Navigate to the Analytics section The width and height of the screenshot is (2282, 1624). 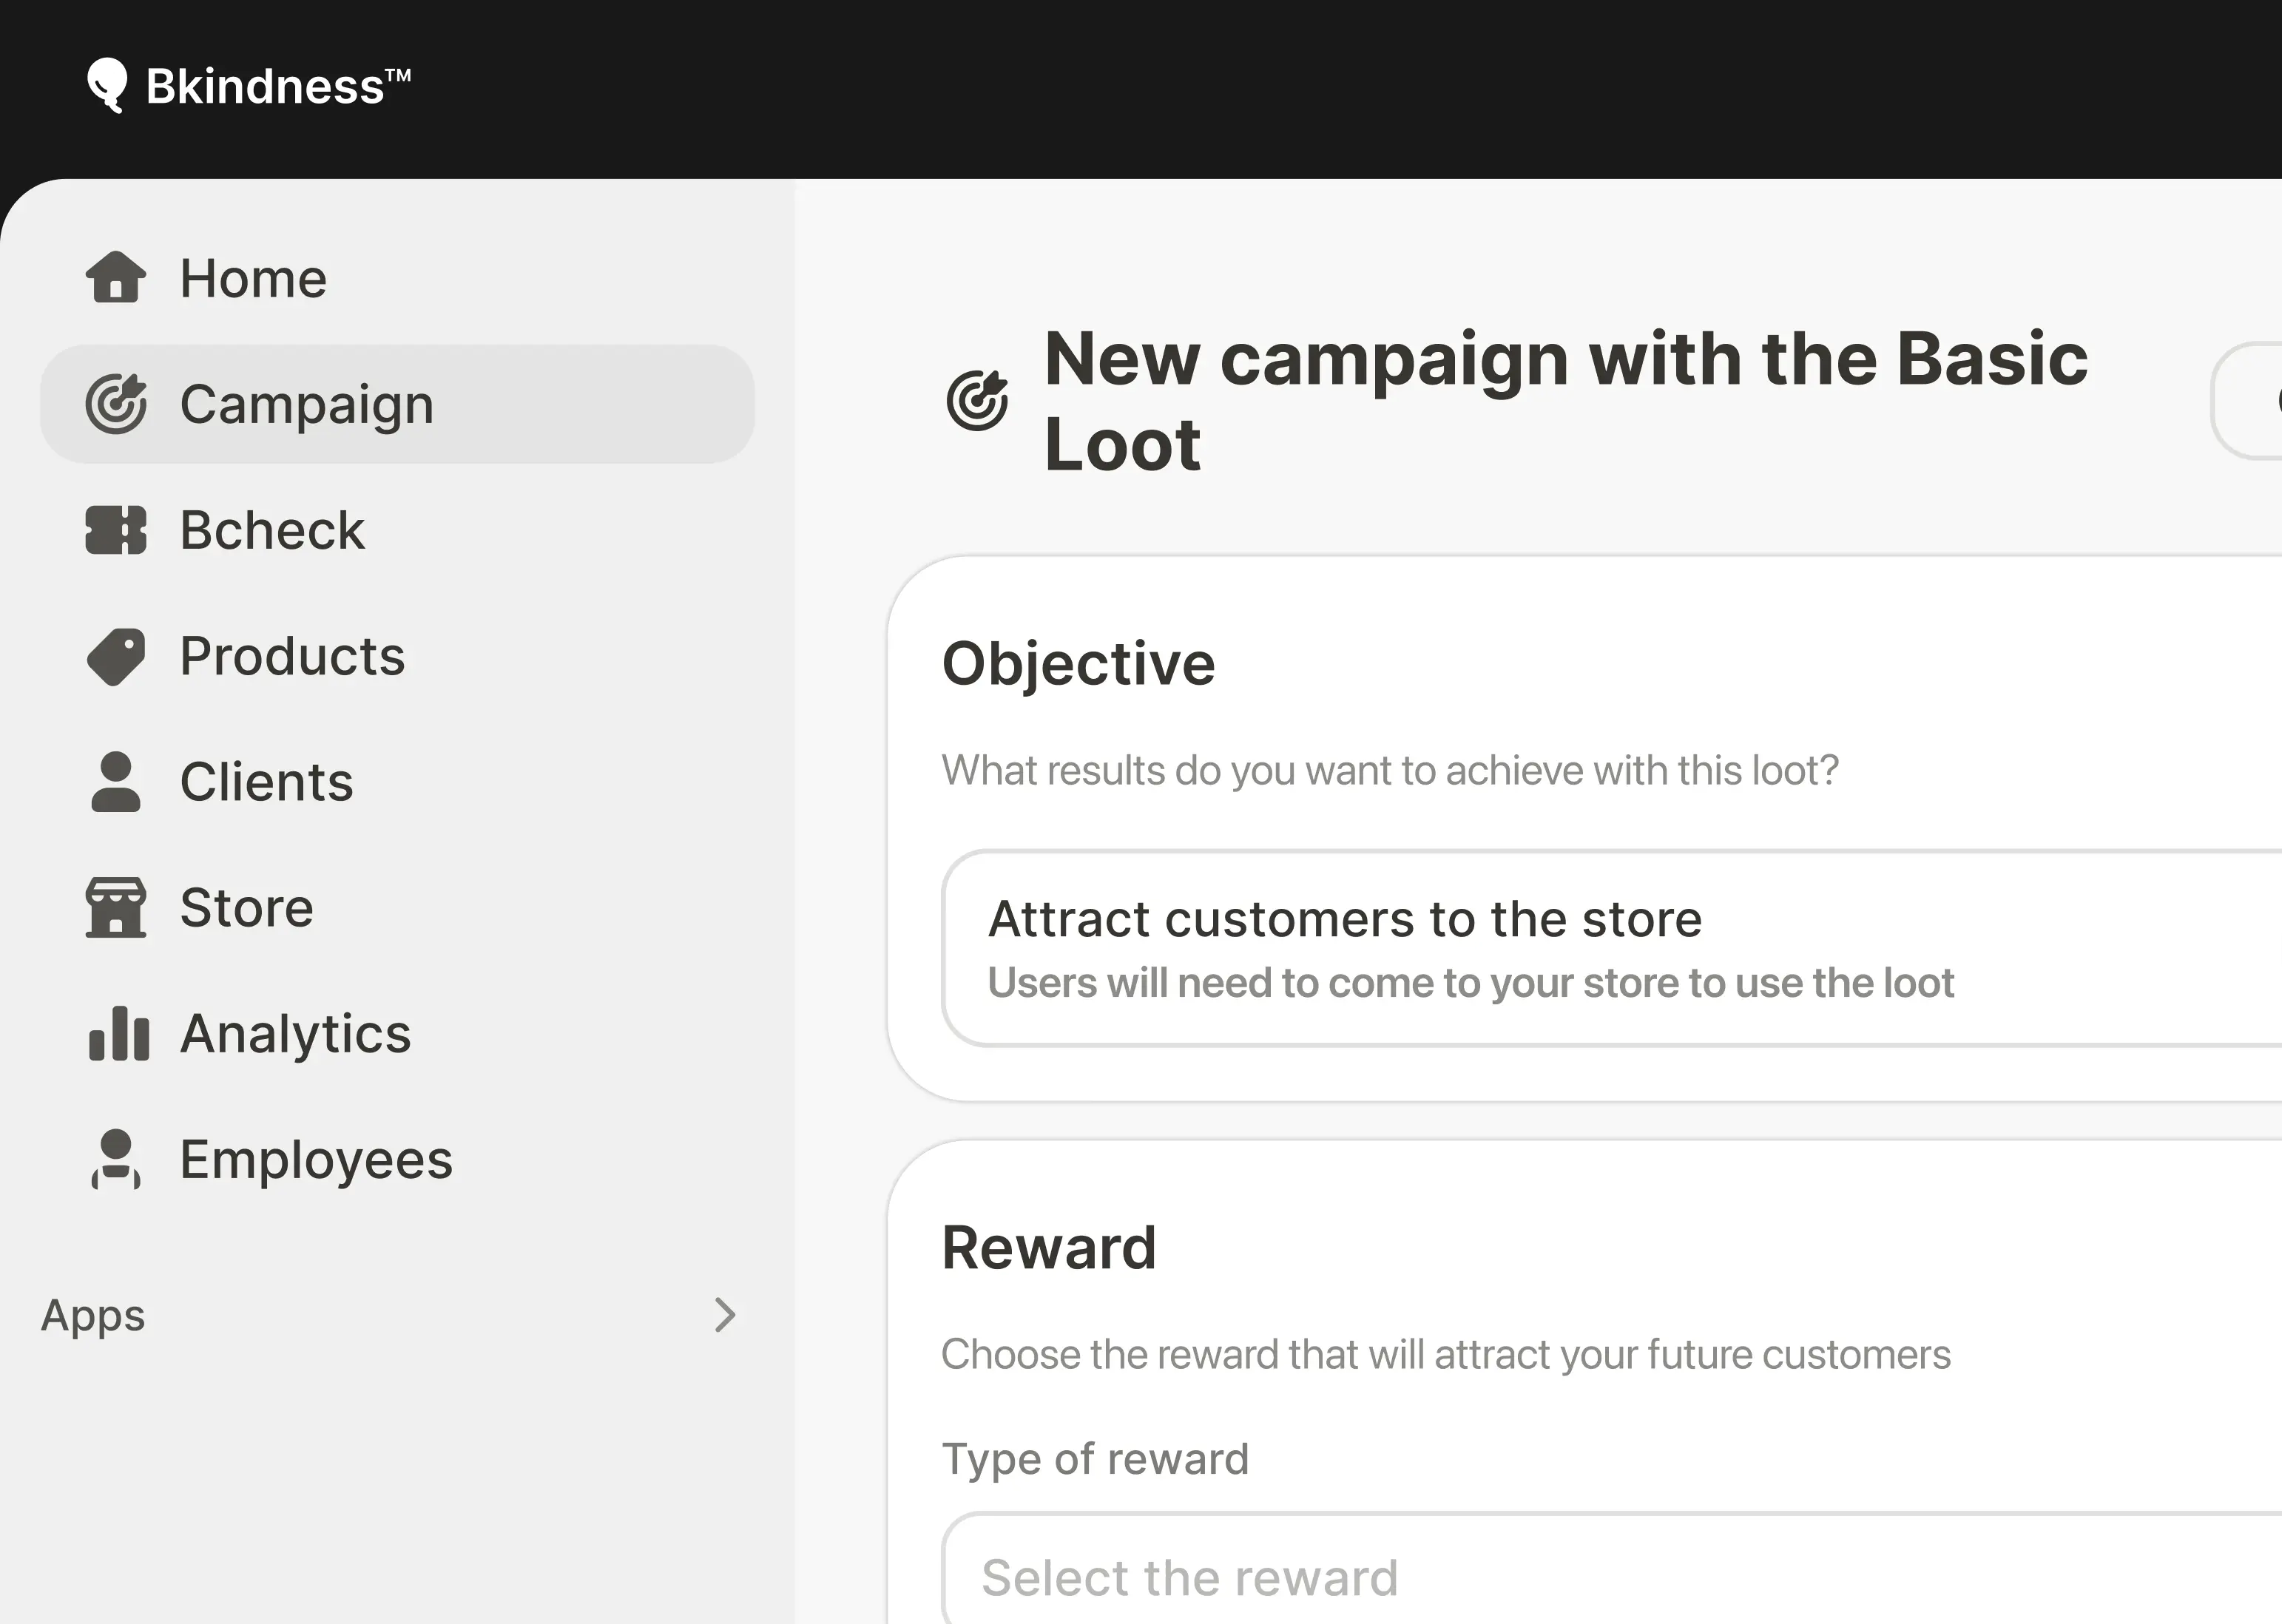[x=295, y=1033]
